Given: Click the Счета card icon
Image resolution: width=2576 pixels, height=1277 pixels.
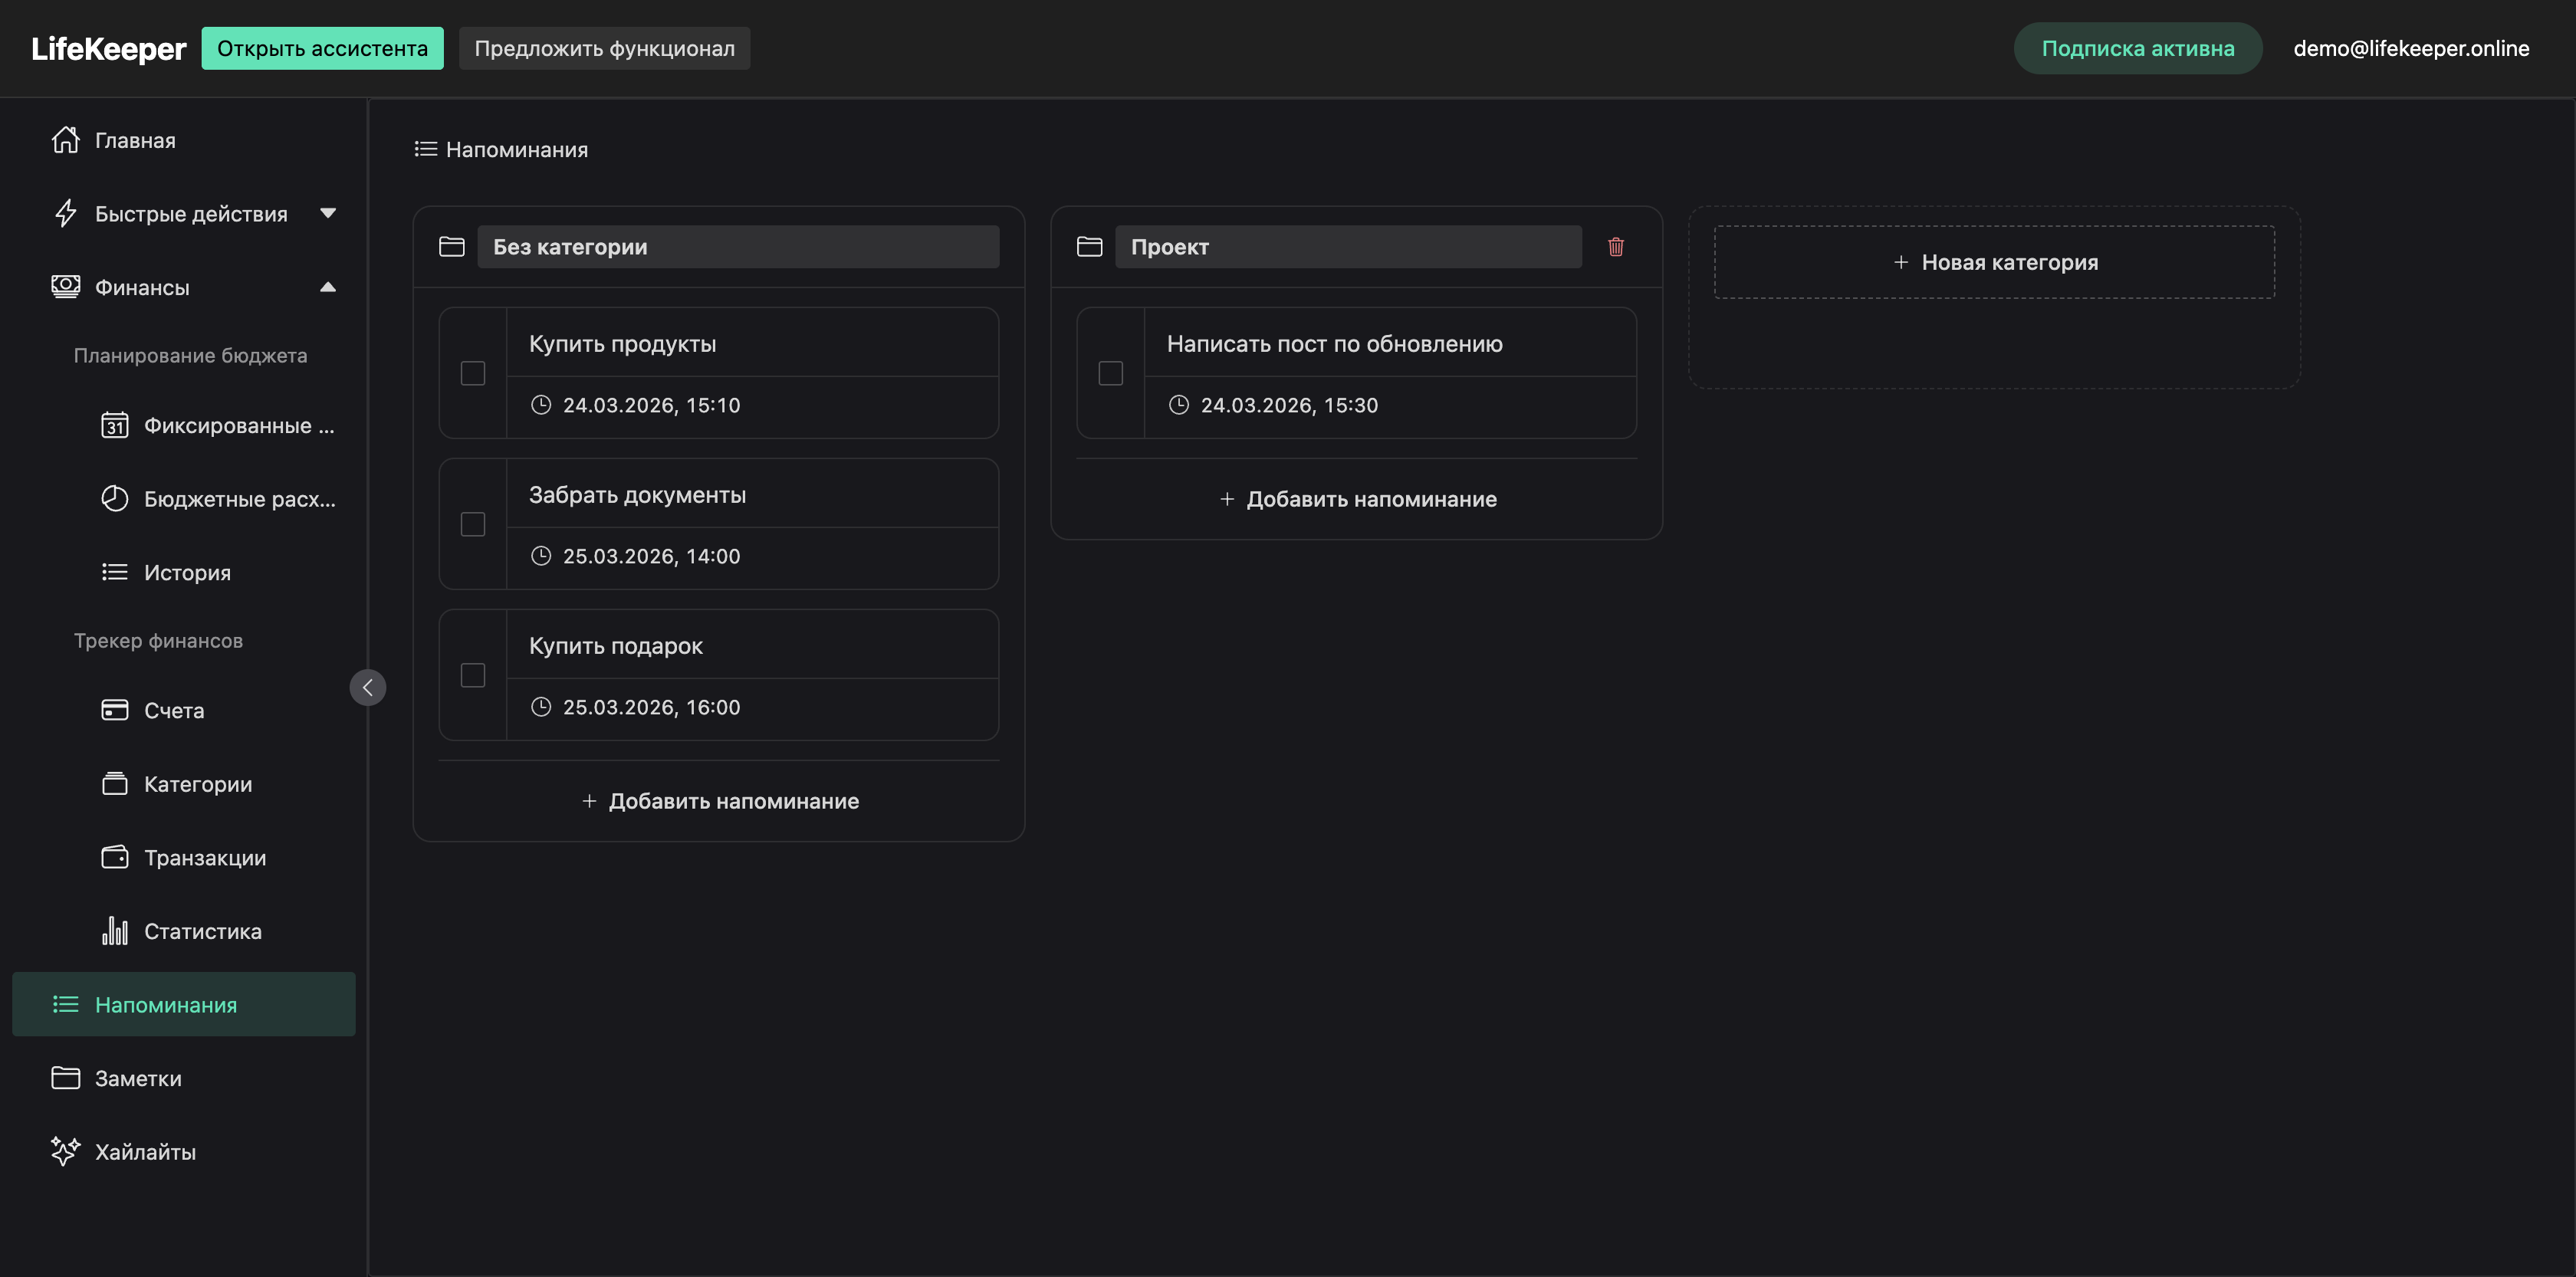Looking at the screenshot, I should coord(115,710).
